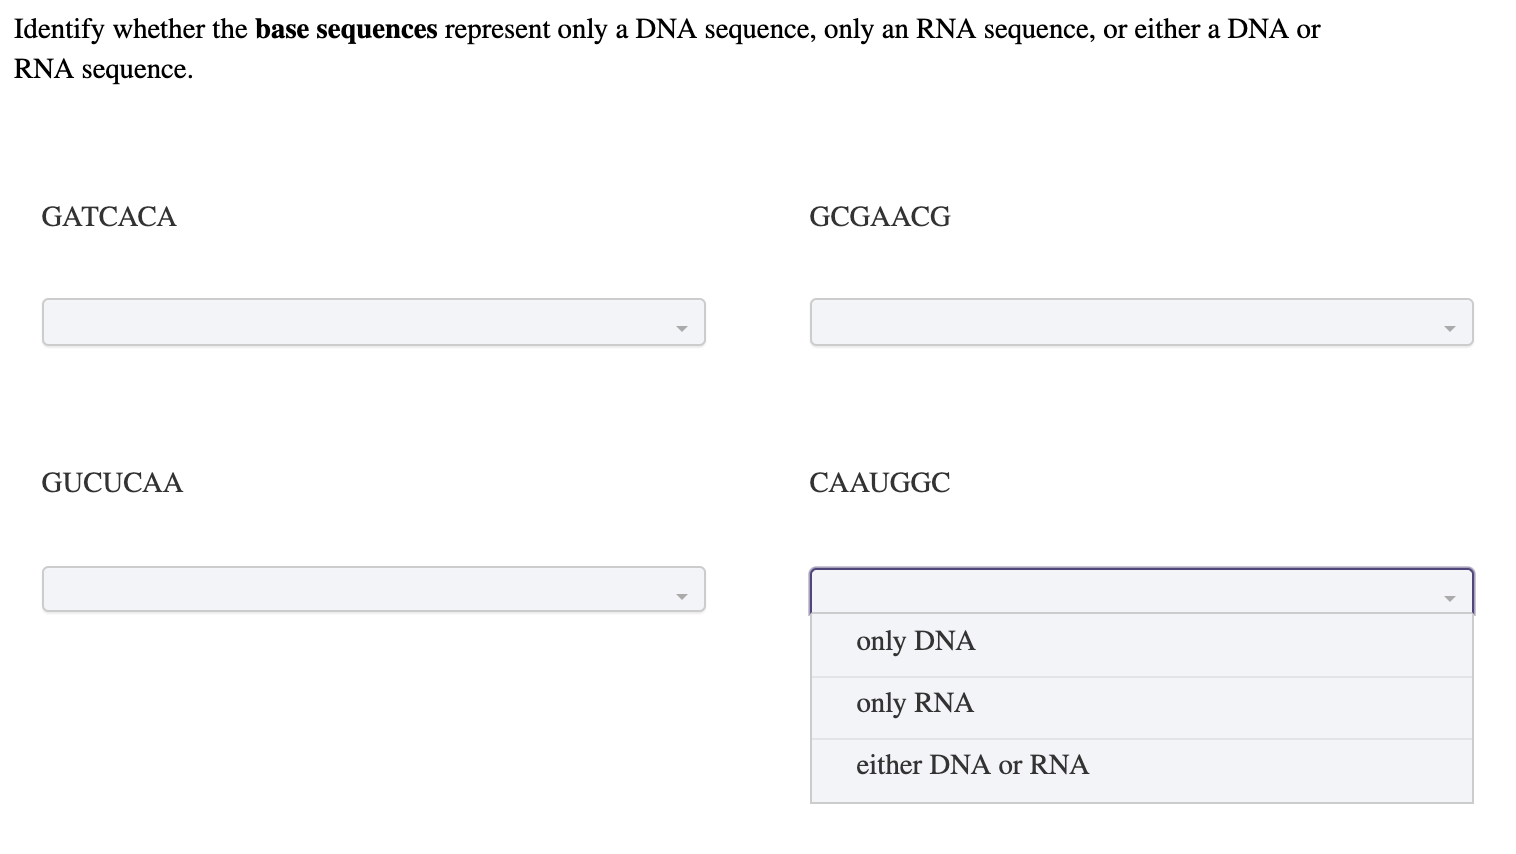Click the dropdown arrow on the CAAUGGC selector
Image resolution: width=1516 pixels, height=854 pixels.
tap(1451, 599)
